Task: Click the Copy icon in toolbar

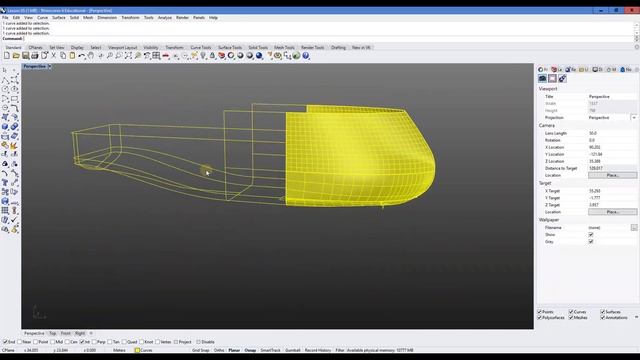Action: [63, 56]
